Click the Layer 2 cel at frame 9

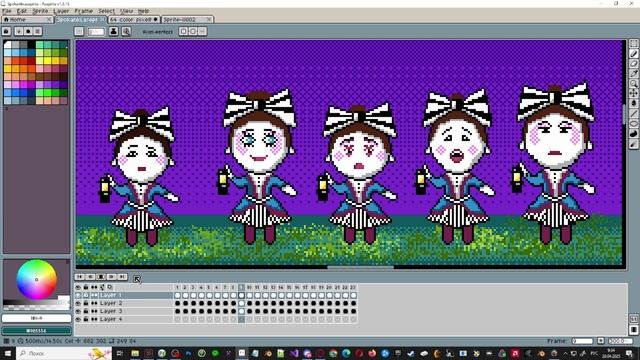point(241,303)
